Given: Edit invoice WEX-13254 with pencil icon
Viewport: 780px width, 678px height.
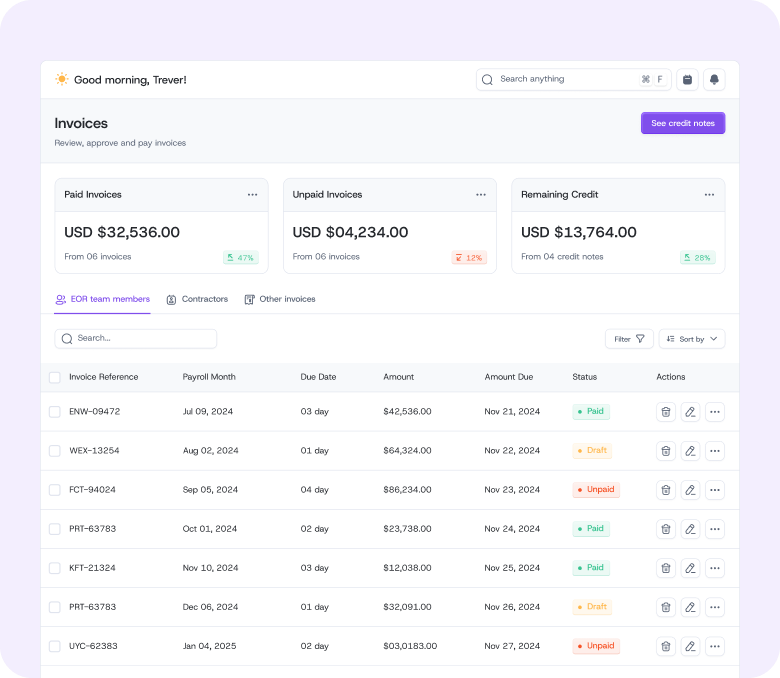Looking at the screenshot, I should 690,451.
